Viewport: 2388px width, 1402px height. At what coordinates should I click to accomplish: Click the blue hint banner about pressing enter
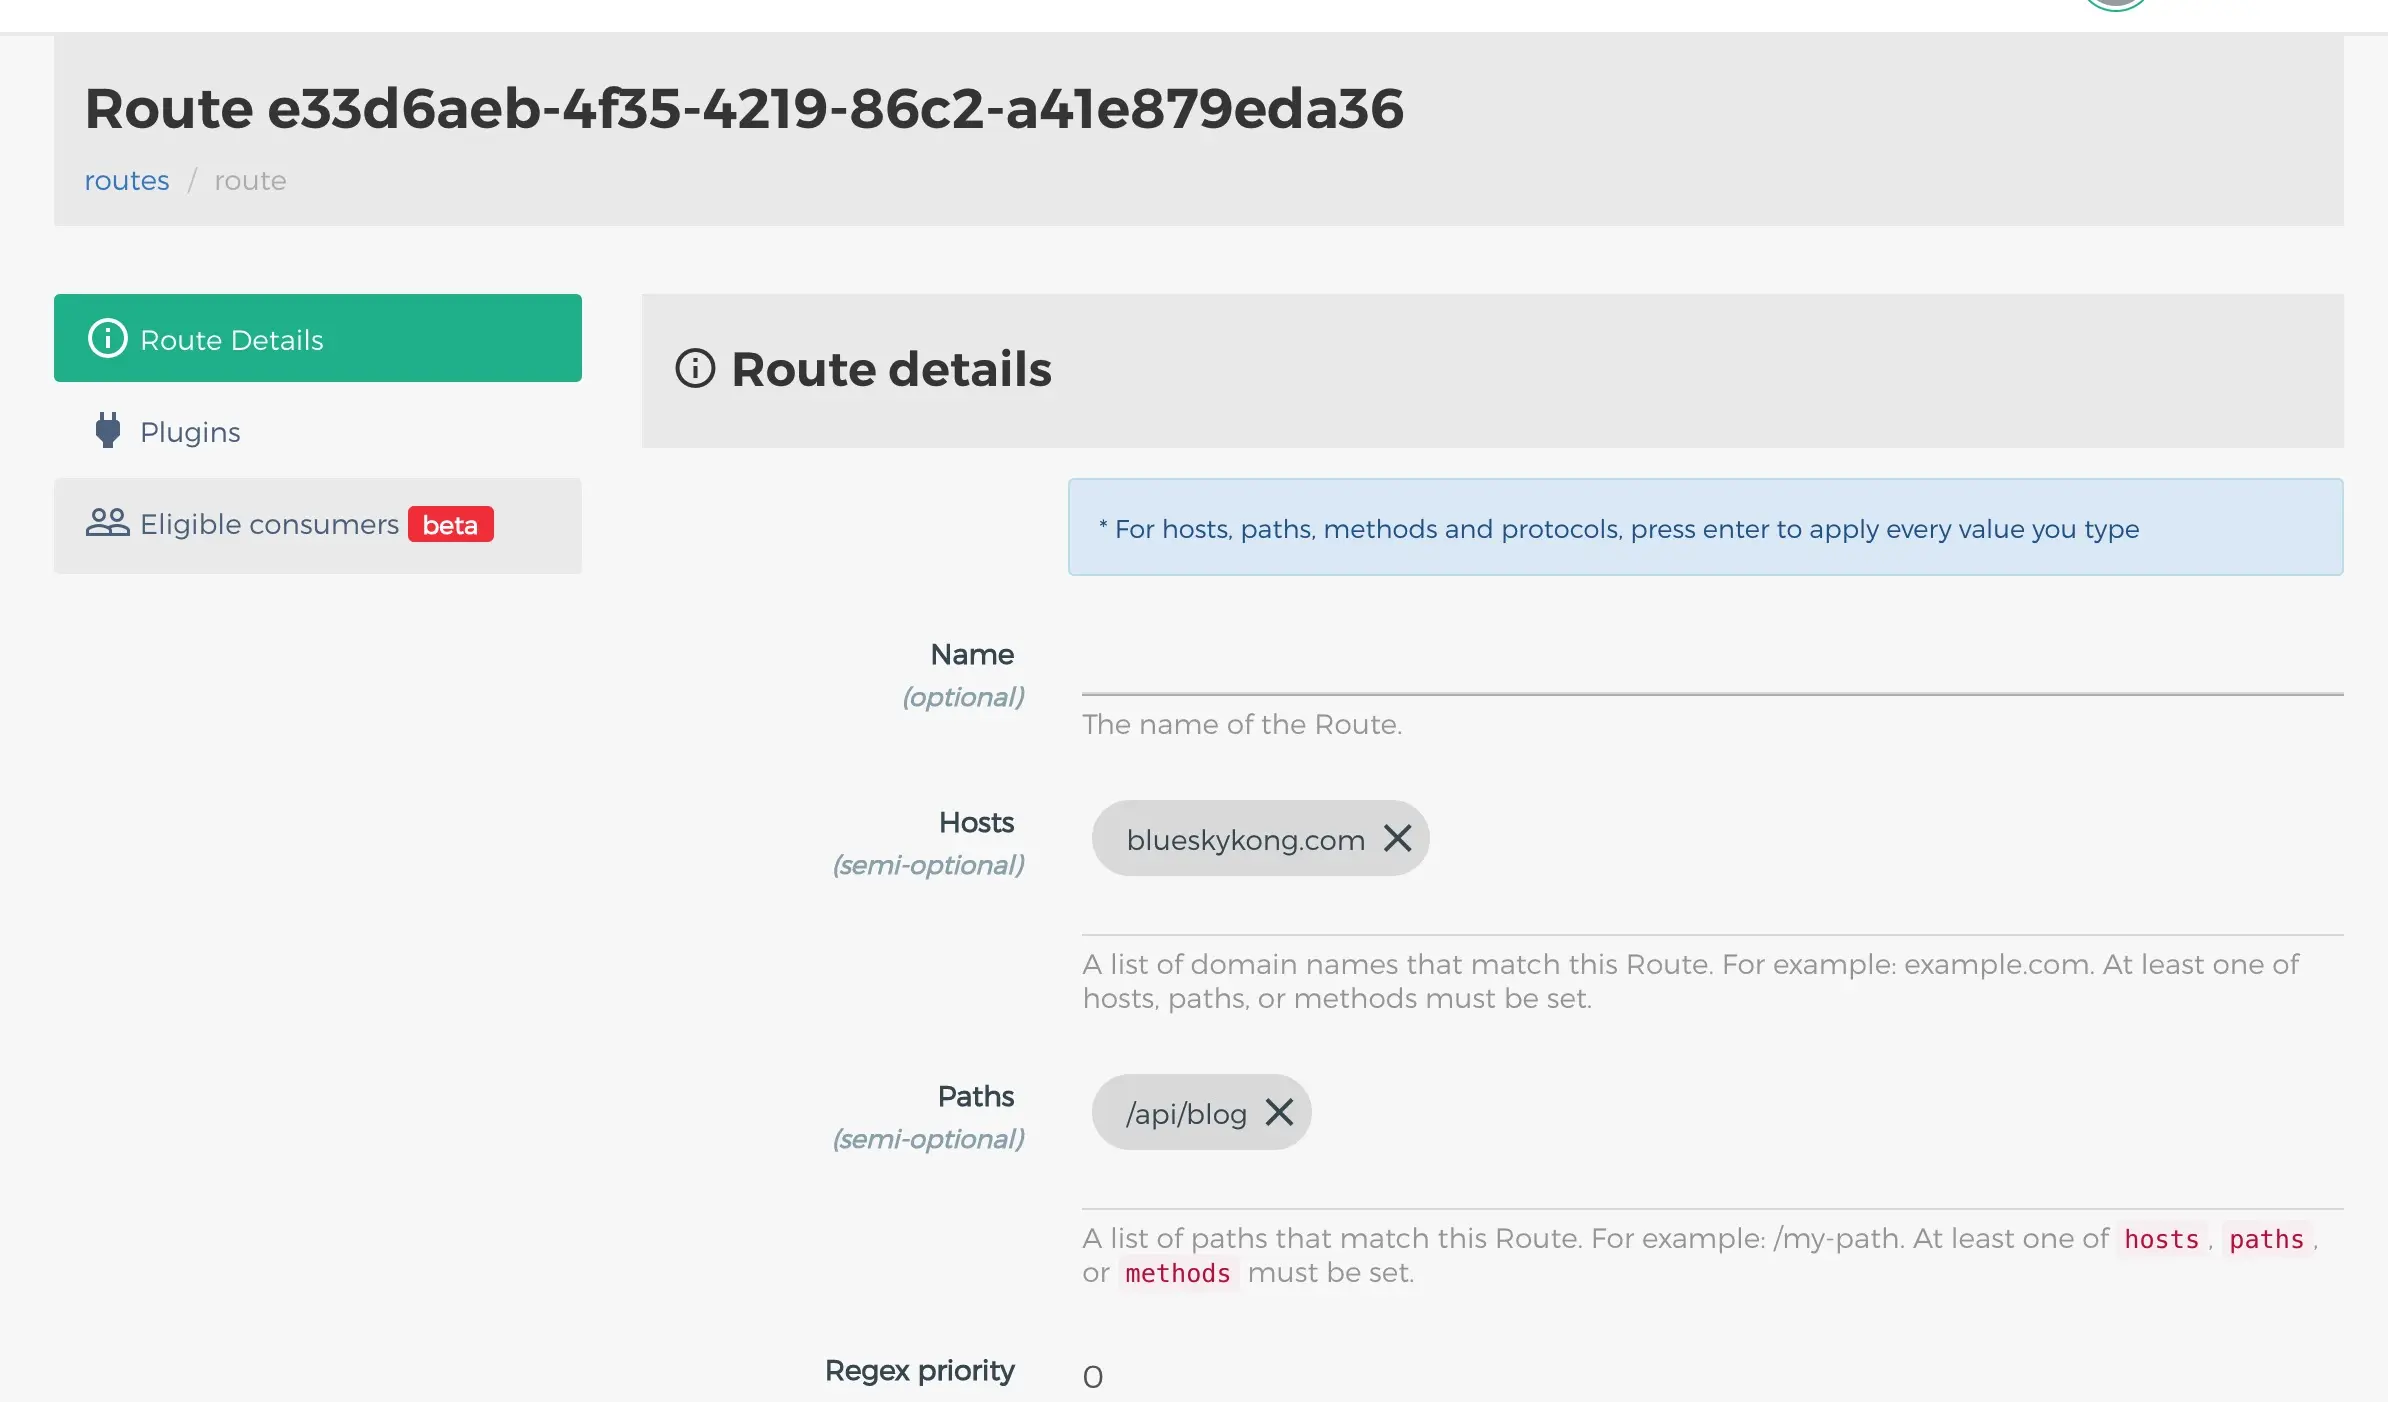(x=1705, y=528)
